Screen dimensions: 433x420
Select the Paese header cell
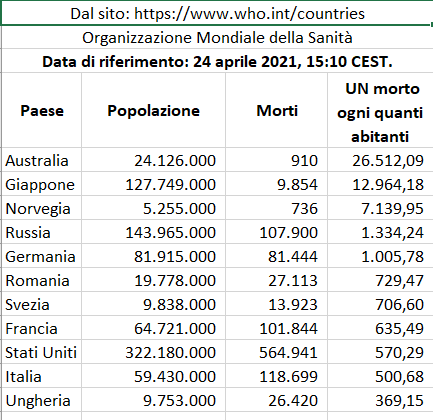coord(42,110)
